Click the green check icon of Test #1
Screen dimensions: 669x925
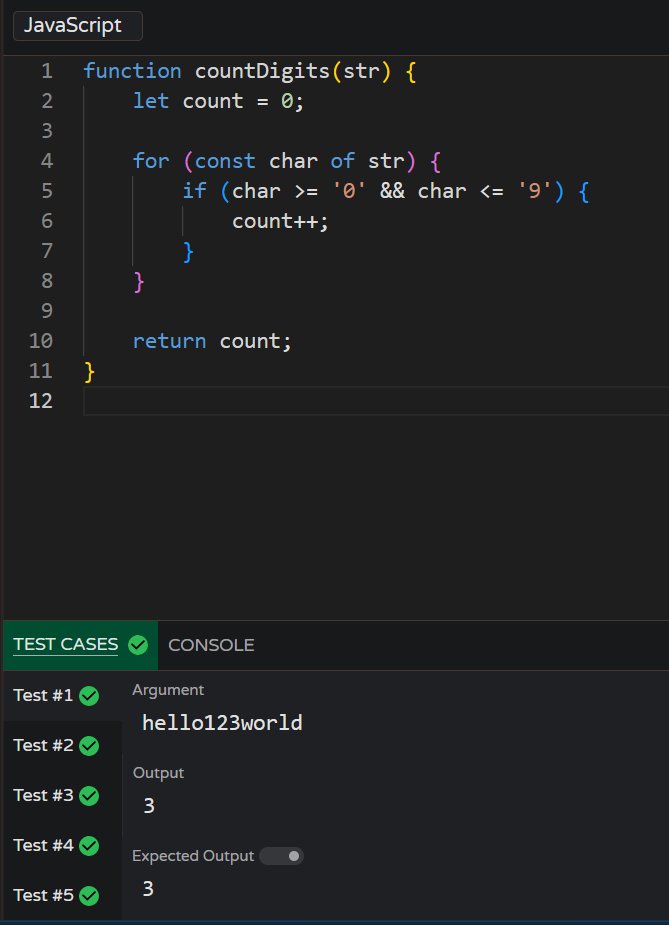click(x=89, y=696)
